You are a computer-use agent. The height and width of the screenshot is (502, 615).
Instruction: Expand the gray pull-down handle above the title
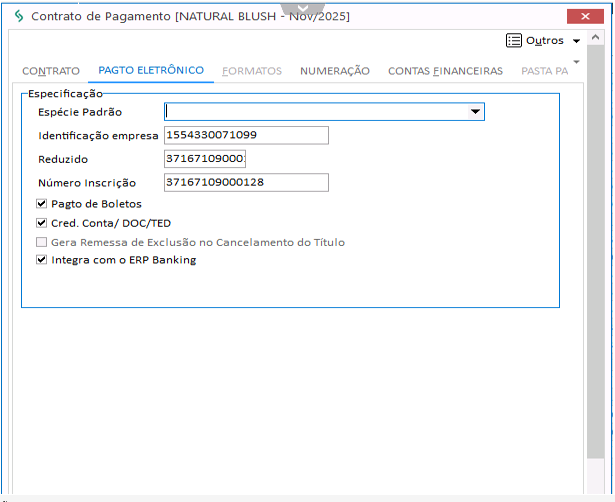click(303, 8)
